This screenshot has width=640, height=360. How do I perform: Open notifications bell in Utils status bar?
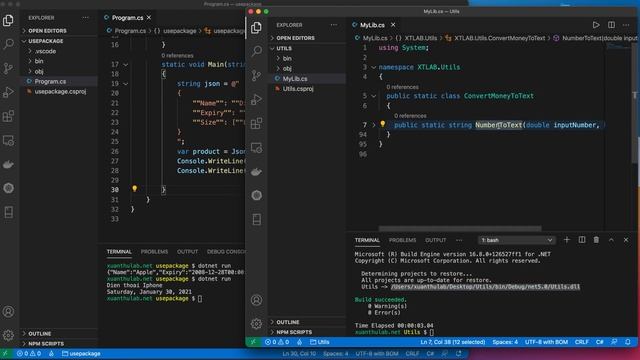[628, 342]
